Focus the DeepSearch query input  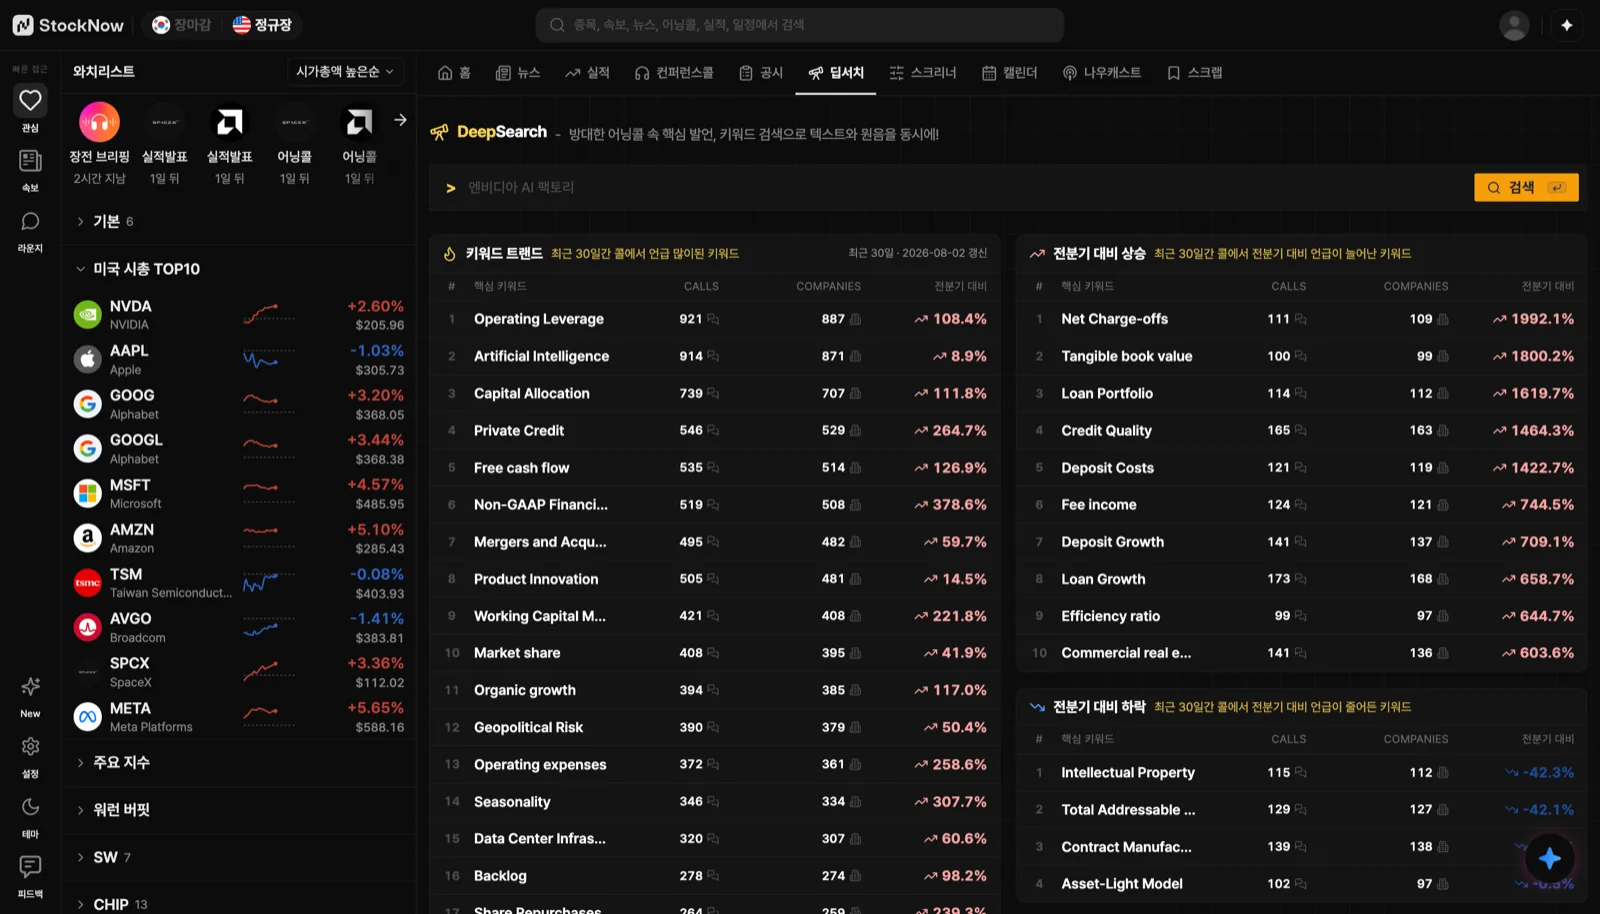point(950,188)
